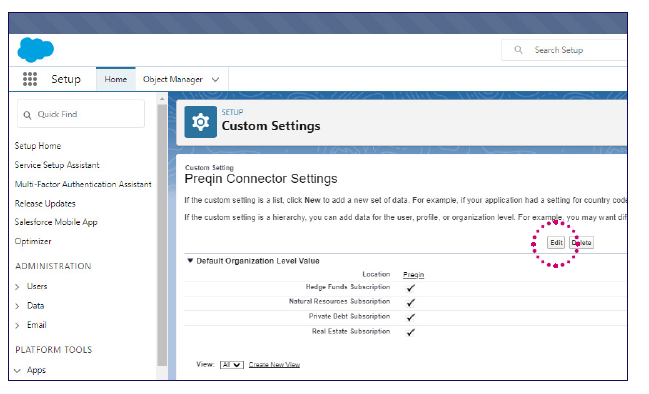The width and height of the screenshot is (649, 394).
Task: Open the App Launcher dots grid
Action: (30, 79)
